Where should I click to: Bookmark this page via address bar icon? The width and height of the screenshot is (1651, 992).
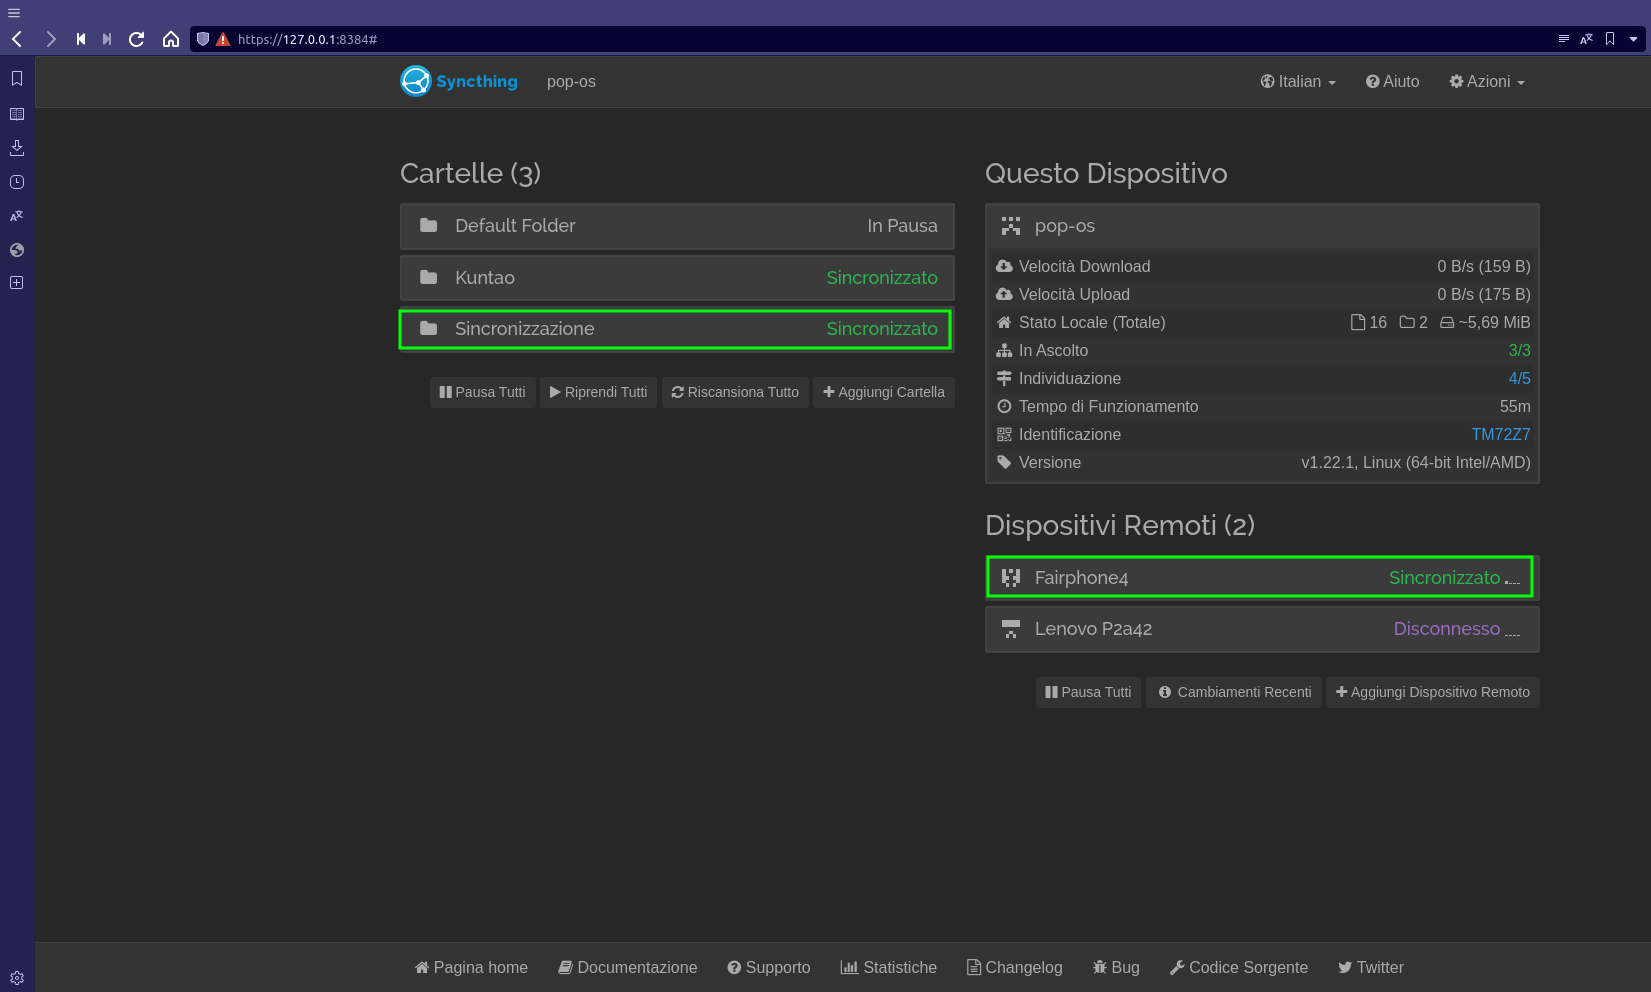(1610, 39)
